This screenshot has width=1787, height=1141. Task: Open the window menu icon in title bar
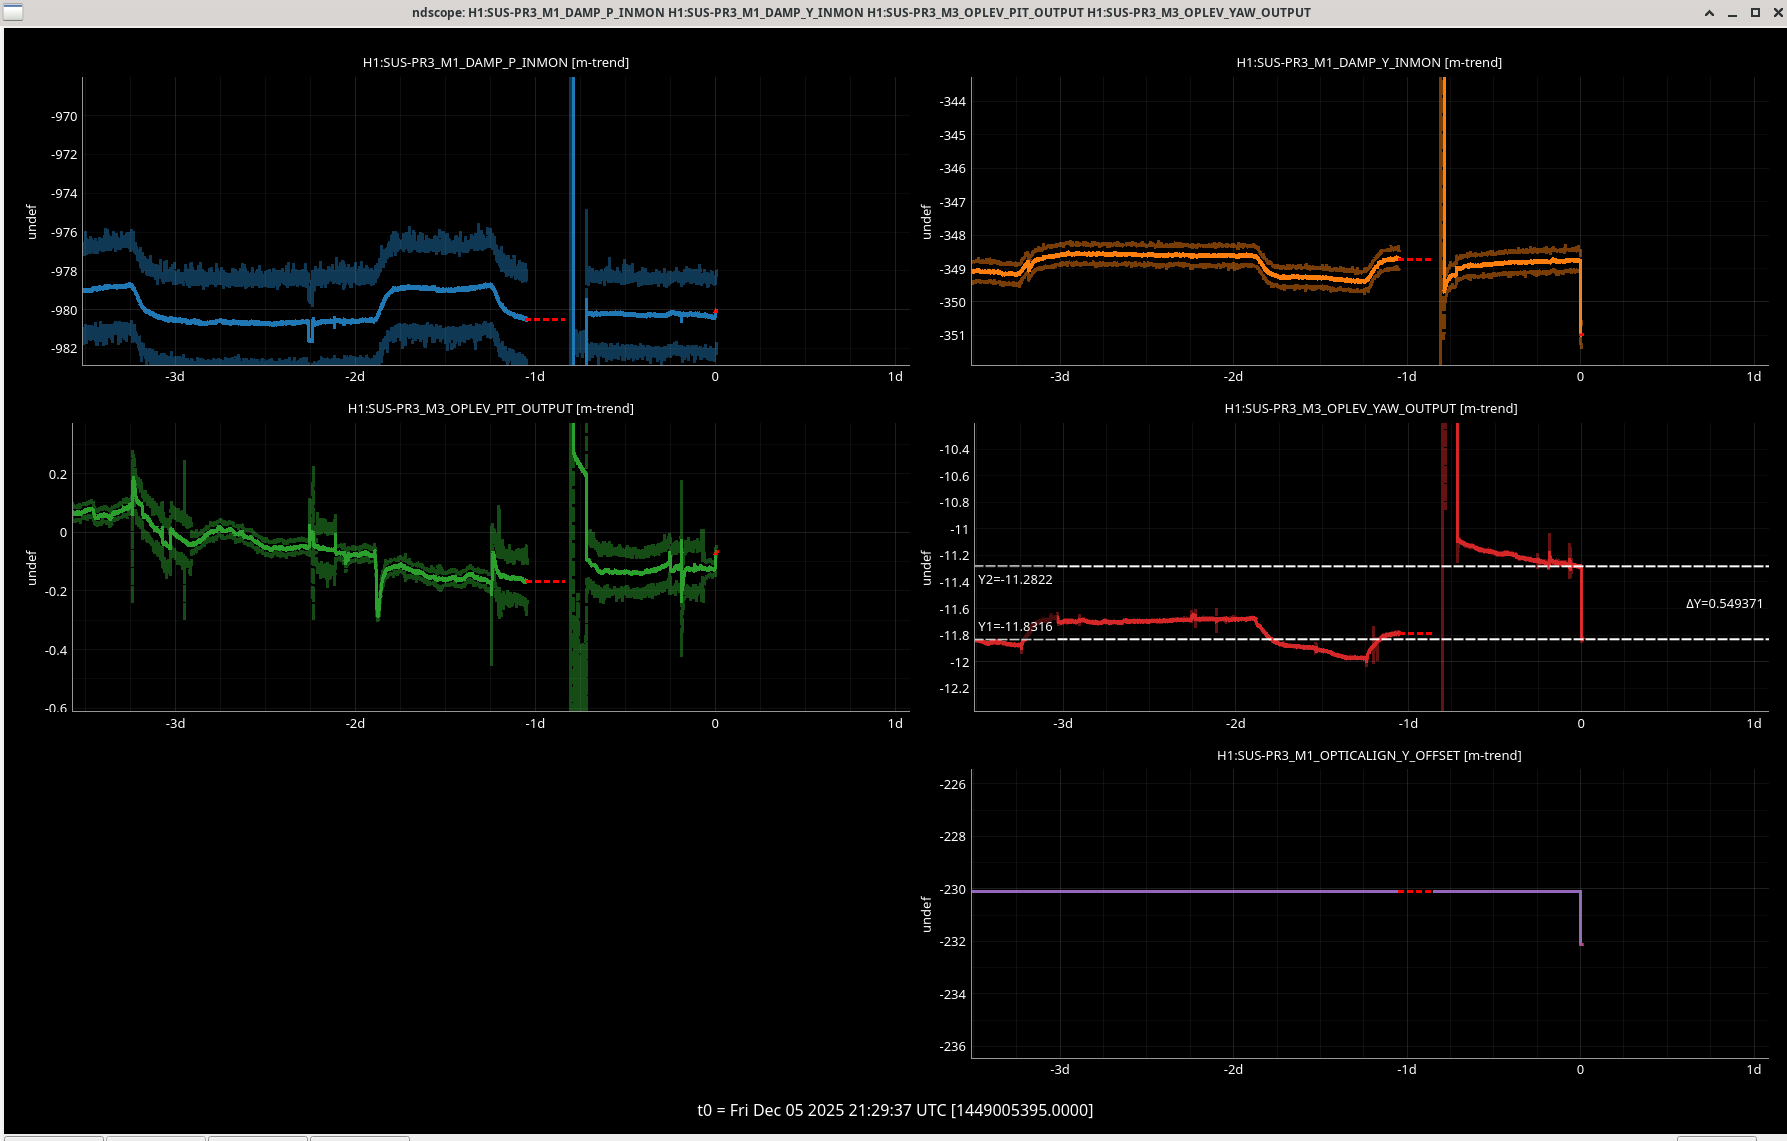pyautogui.click(x=12, y=13)
